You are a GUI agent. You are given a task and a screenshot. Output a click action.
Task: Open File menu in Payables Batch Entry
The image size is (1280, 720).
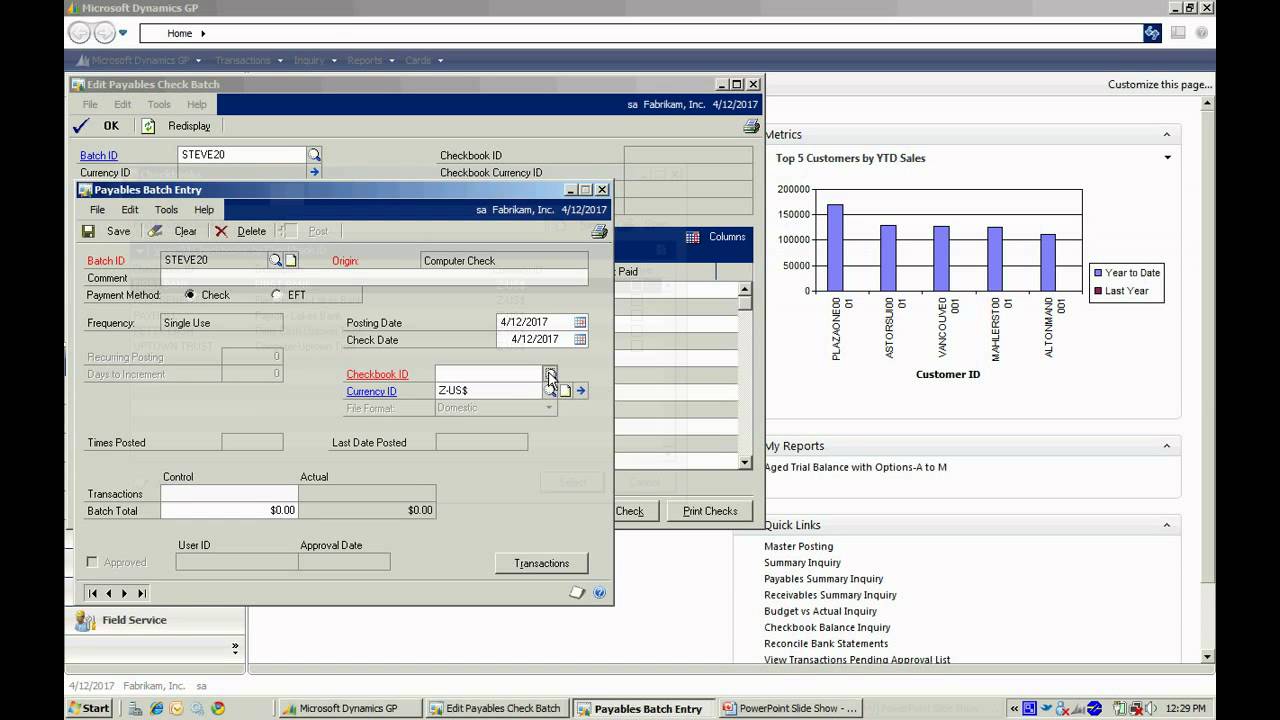(97, 210)
